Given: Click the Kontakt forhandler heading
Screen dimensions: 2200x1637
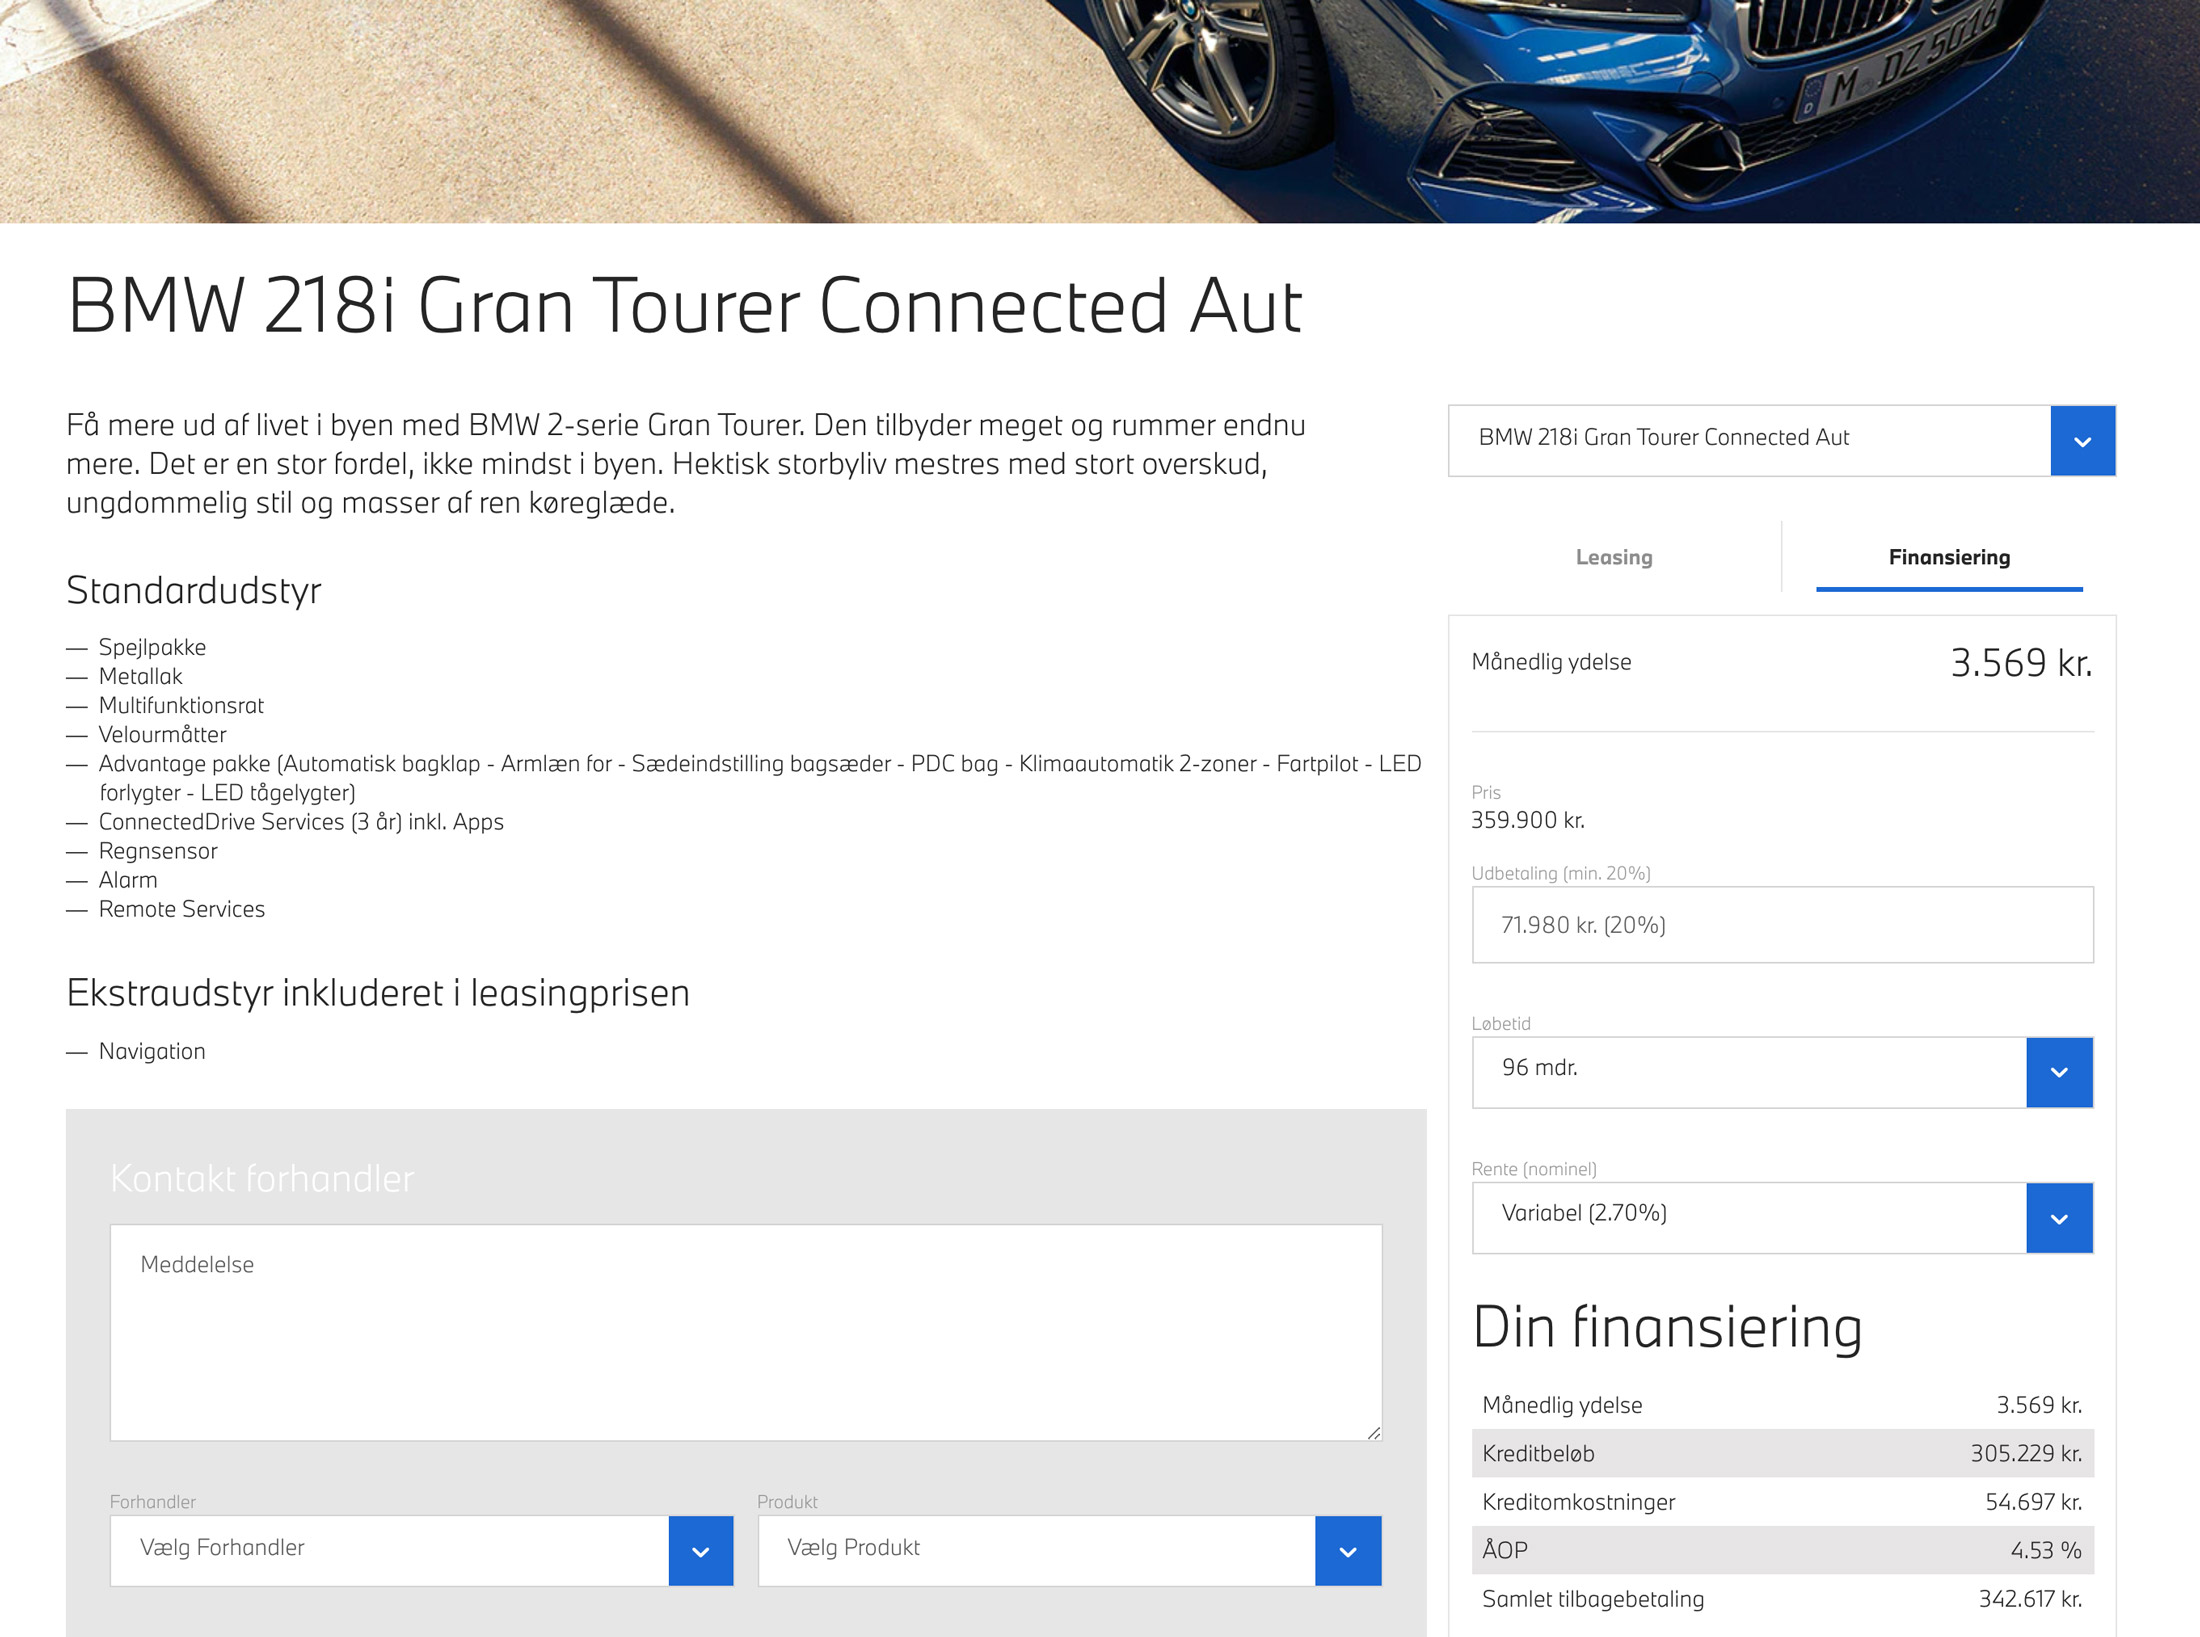Looking at the screenshot, I should [x=262, y=1178].
